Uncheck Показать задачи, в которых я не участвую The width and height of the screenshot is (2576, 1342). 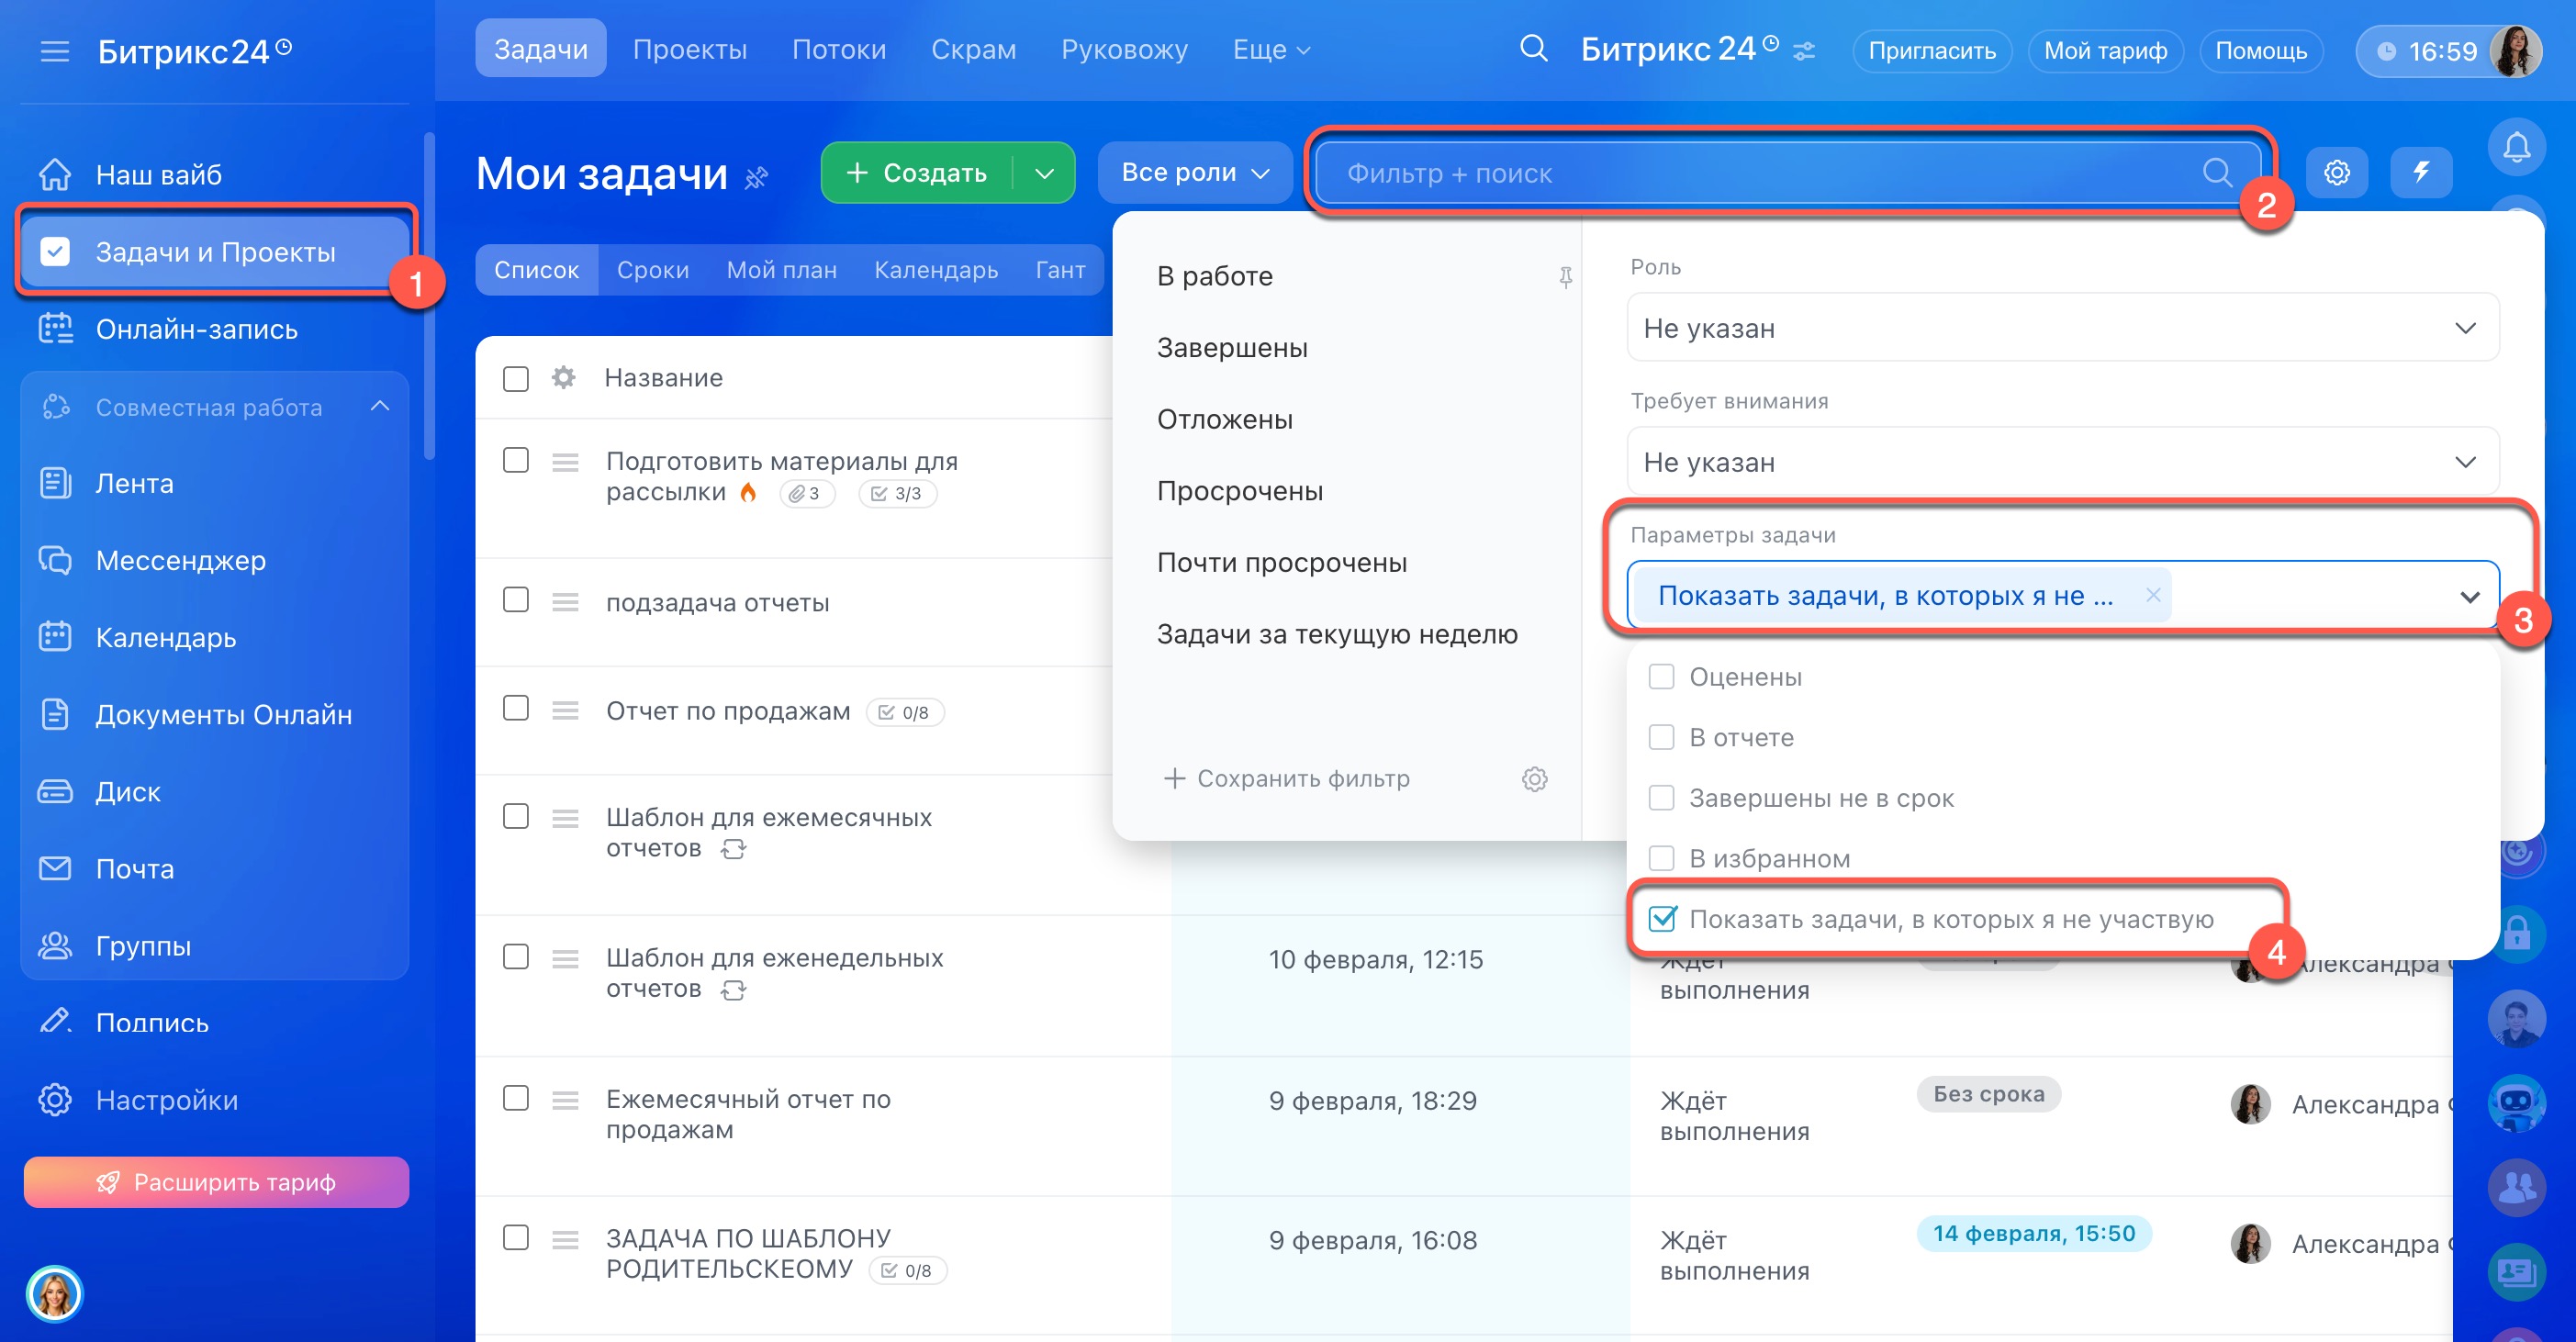pos(1662,918)
